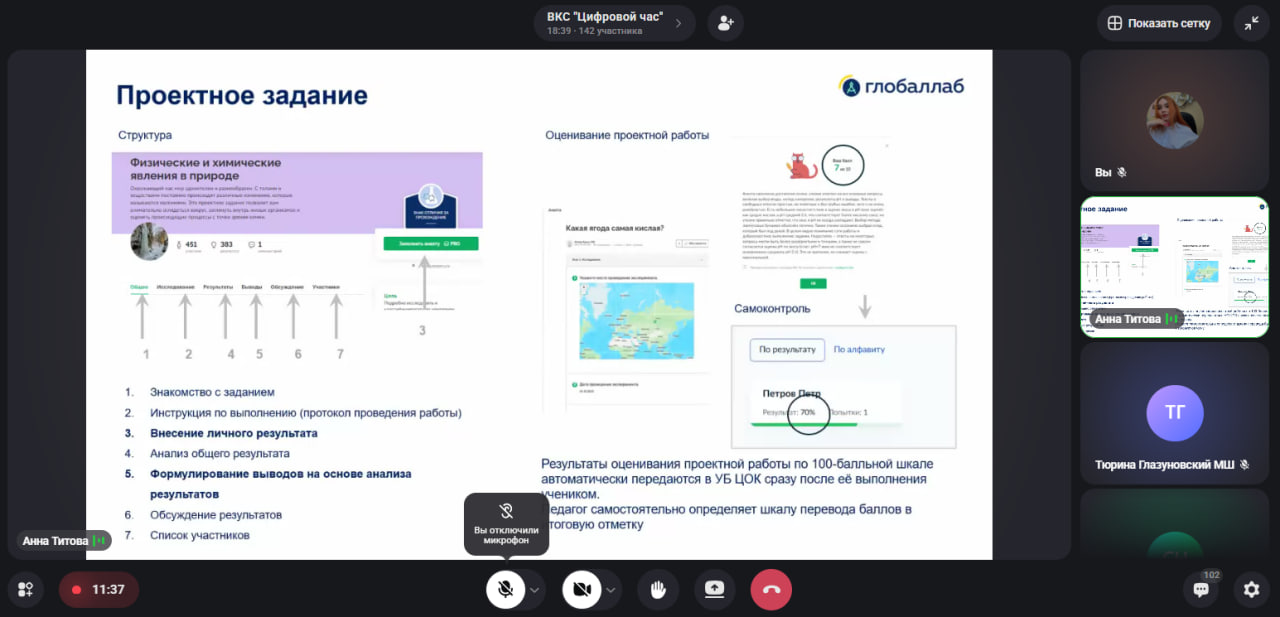
Task: Open the "Цифровой час" meeting info chevron
Action: click(x=679, y=23)
